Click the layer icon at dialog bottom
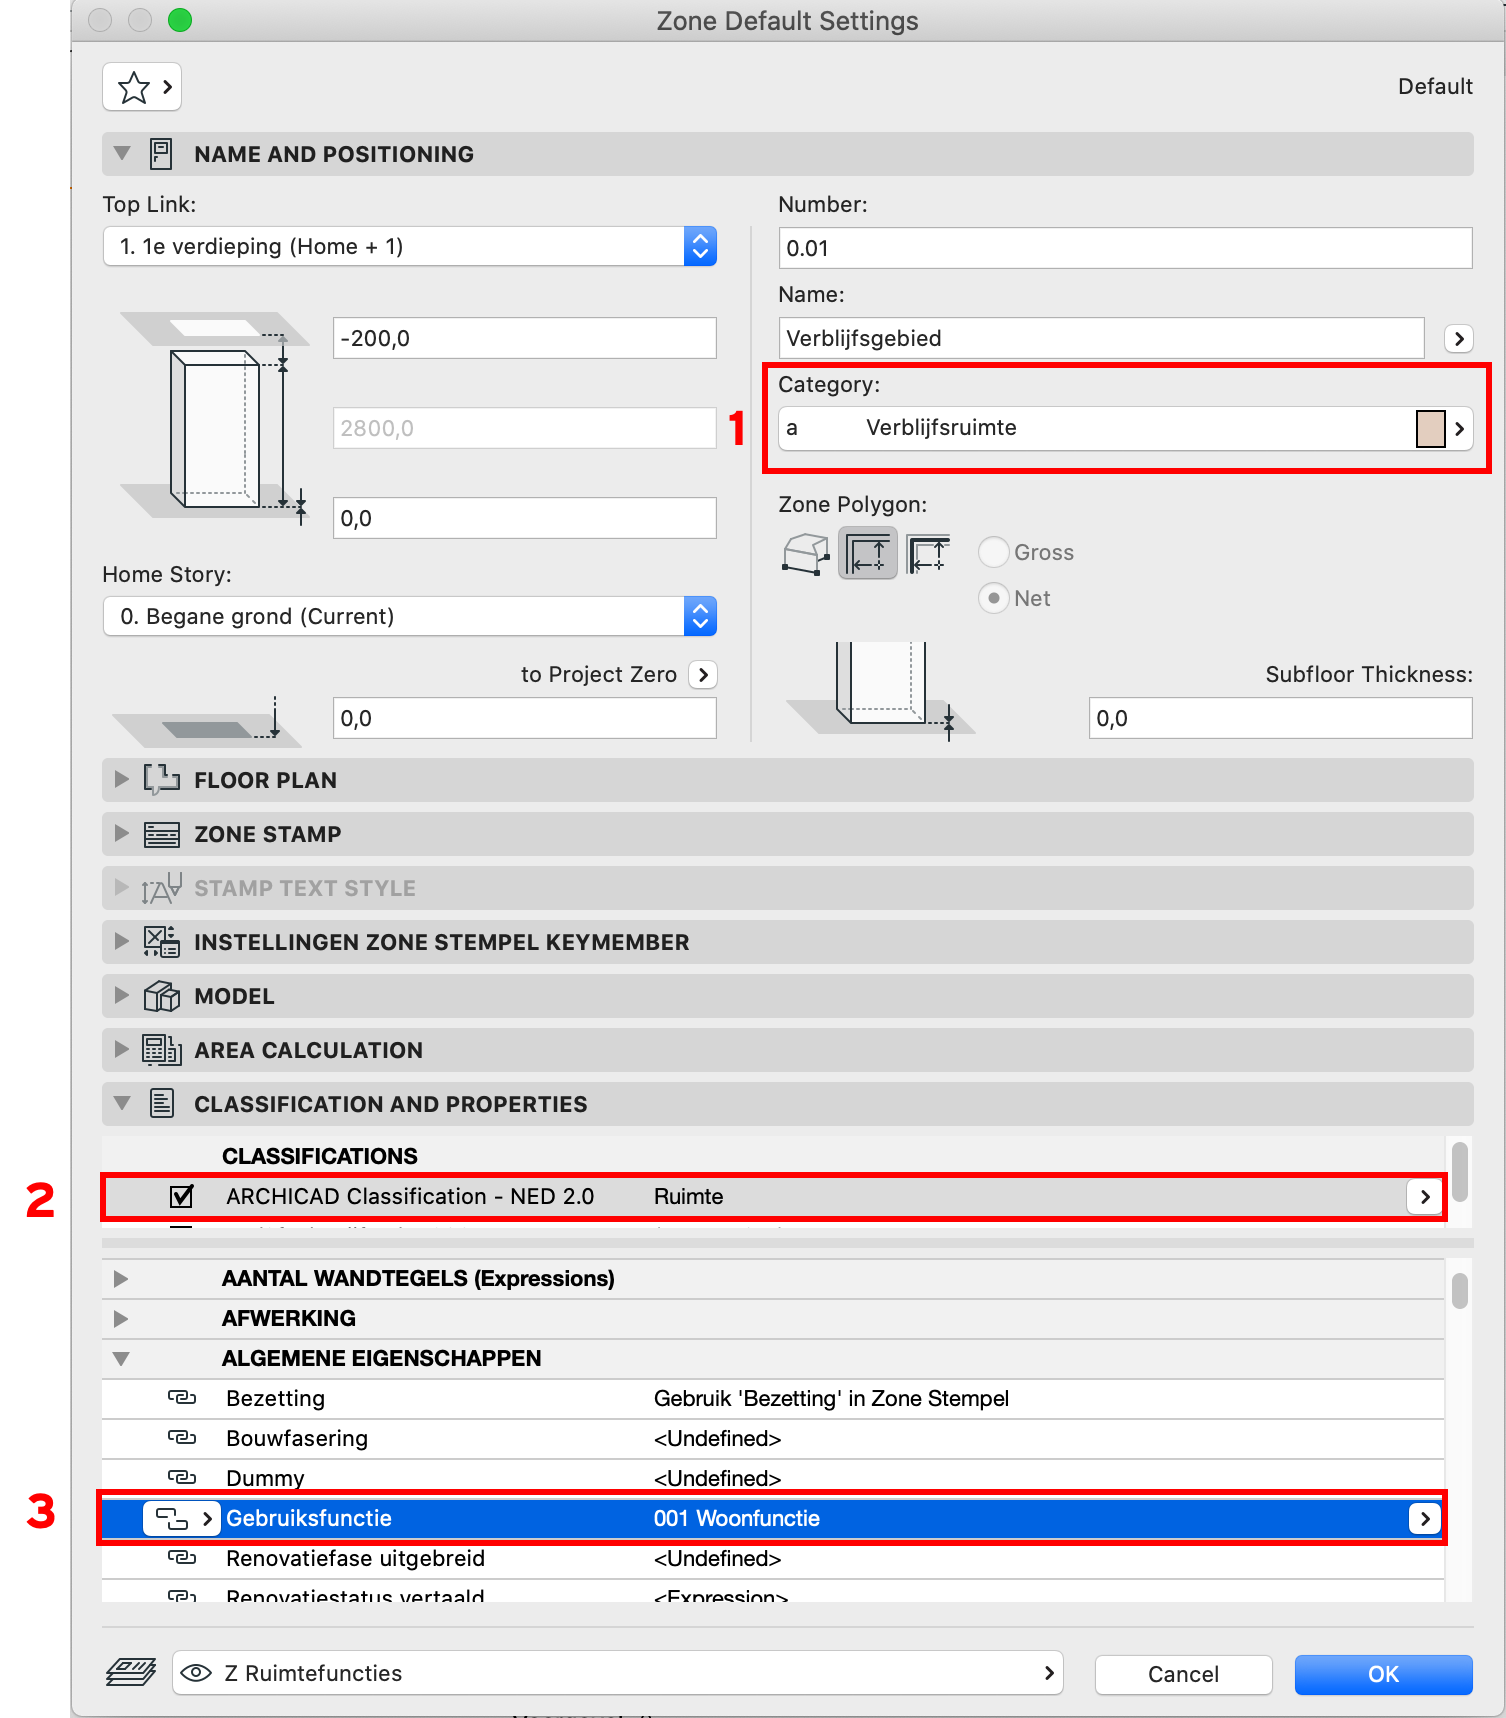This screenshot has height=1718, width=1506. pyautogui.click(x=131, y=1672)
